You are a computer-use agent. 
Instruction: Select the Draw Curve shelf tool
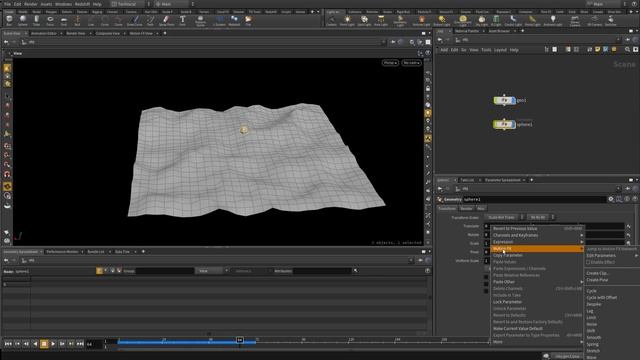pos(135,20)
